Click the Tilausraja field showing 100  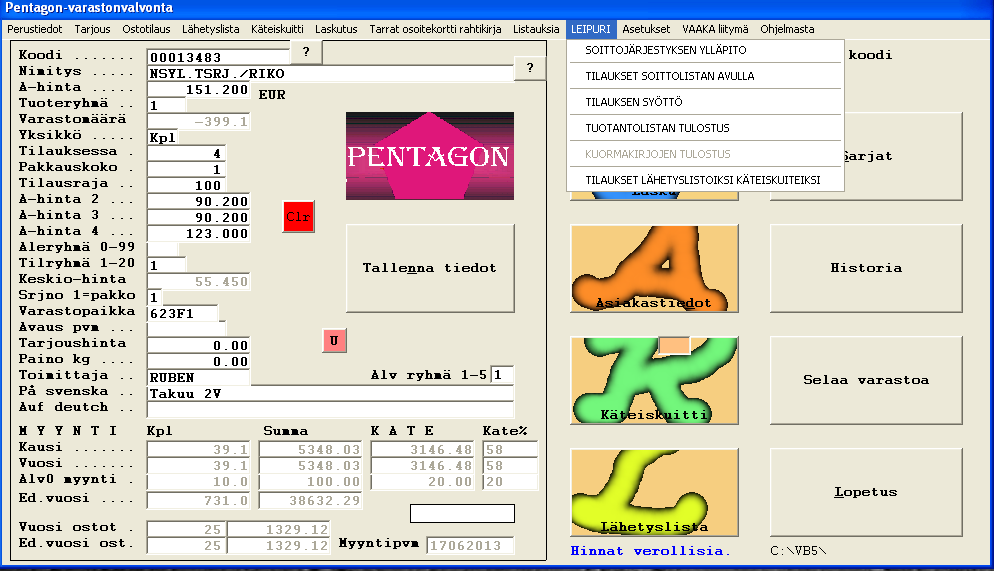(x=186, y=185)
